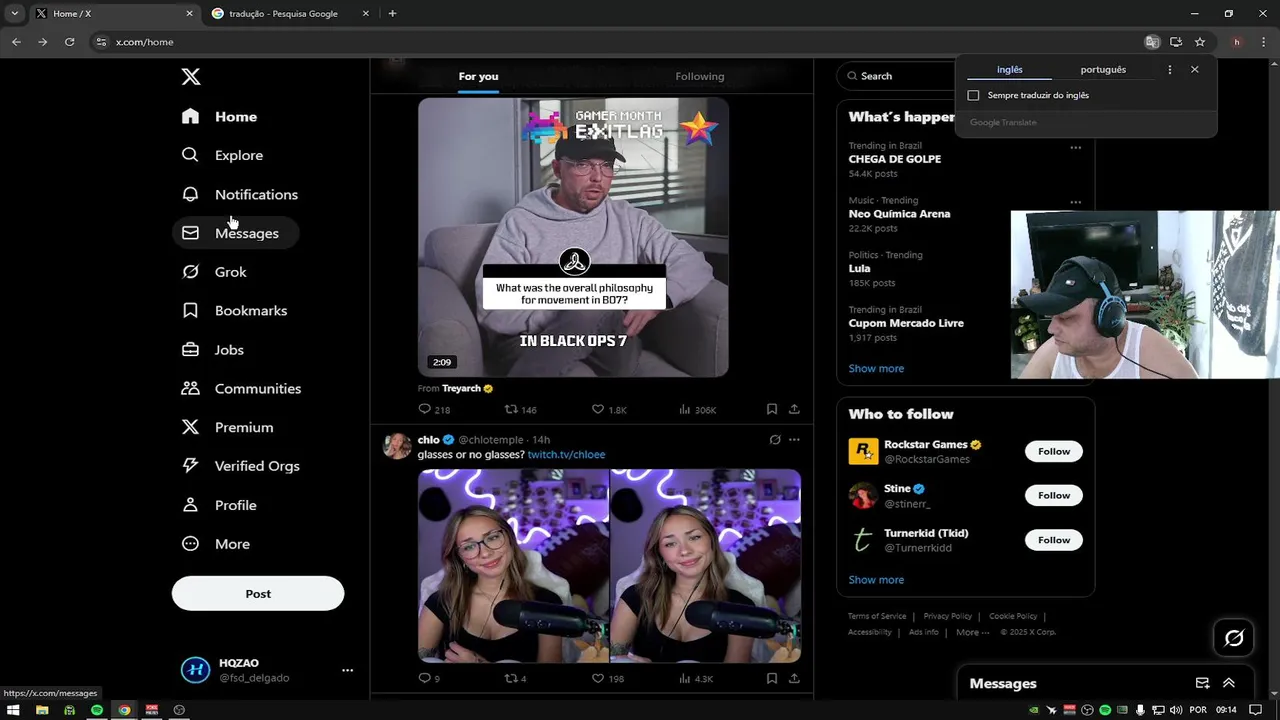1280x720 pixels.
Task: View analytics of the Treyarch post
Action: [x=698, y=409]
